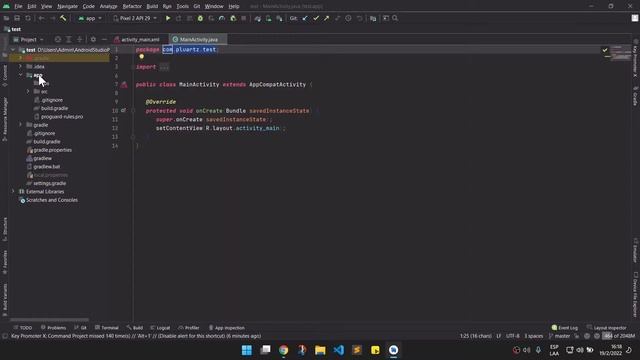Open the Pixel 2 API 29 device dropdown
Image resolution: width=640 pixels, height=360 pixels.
click(135, 18)
